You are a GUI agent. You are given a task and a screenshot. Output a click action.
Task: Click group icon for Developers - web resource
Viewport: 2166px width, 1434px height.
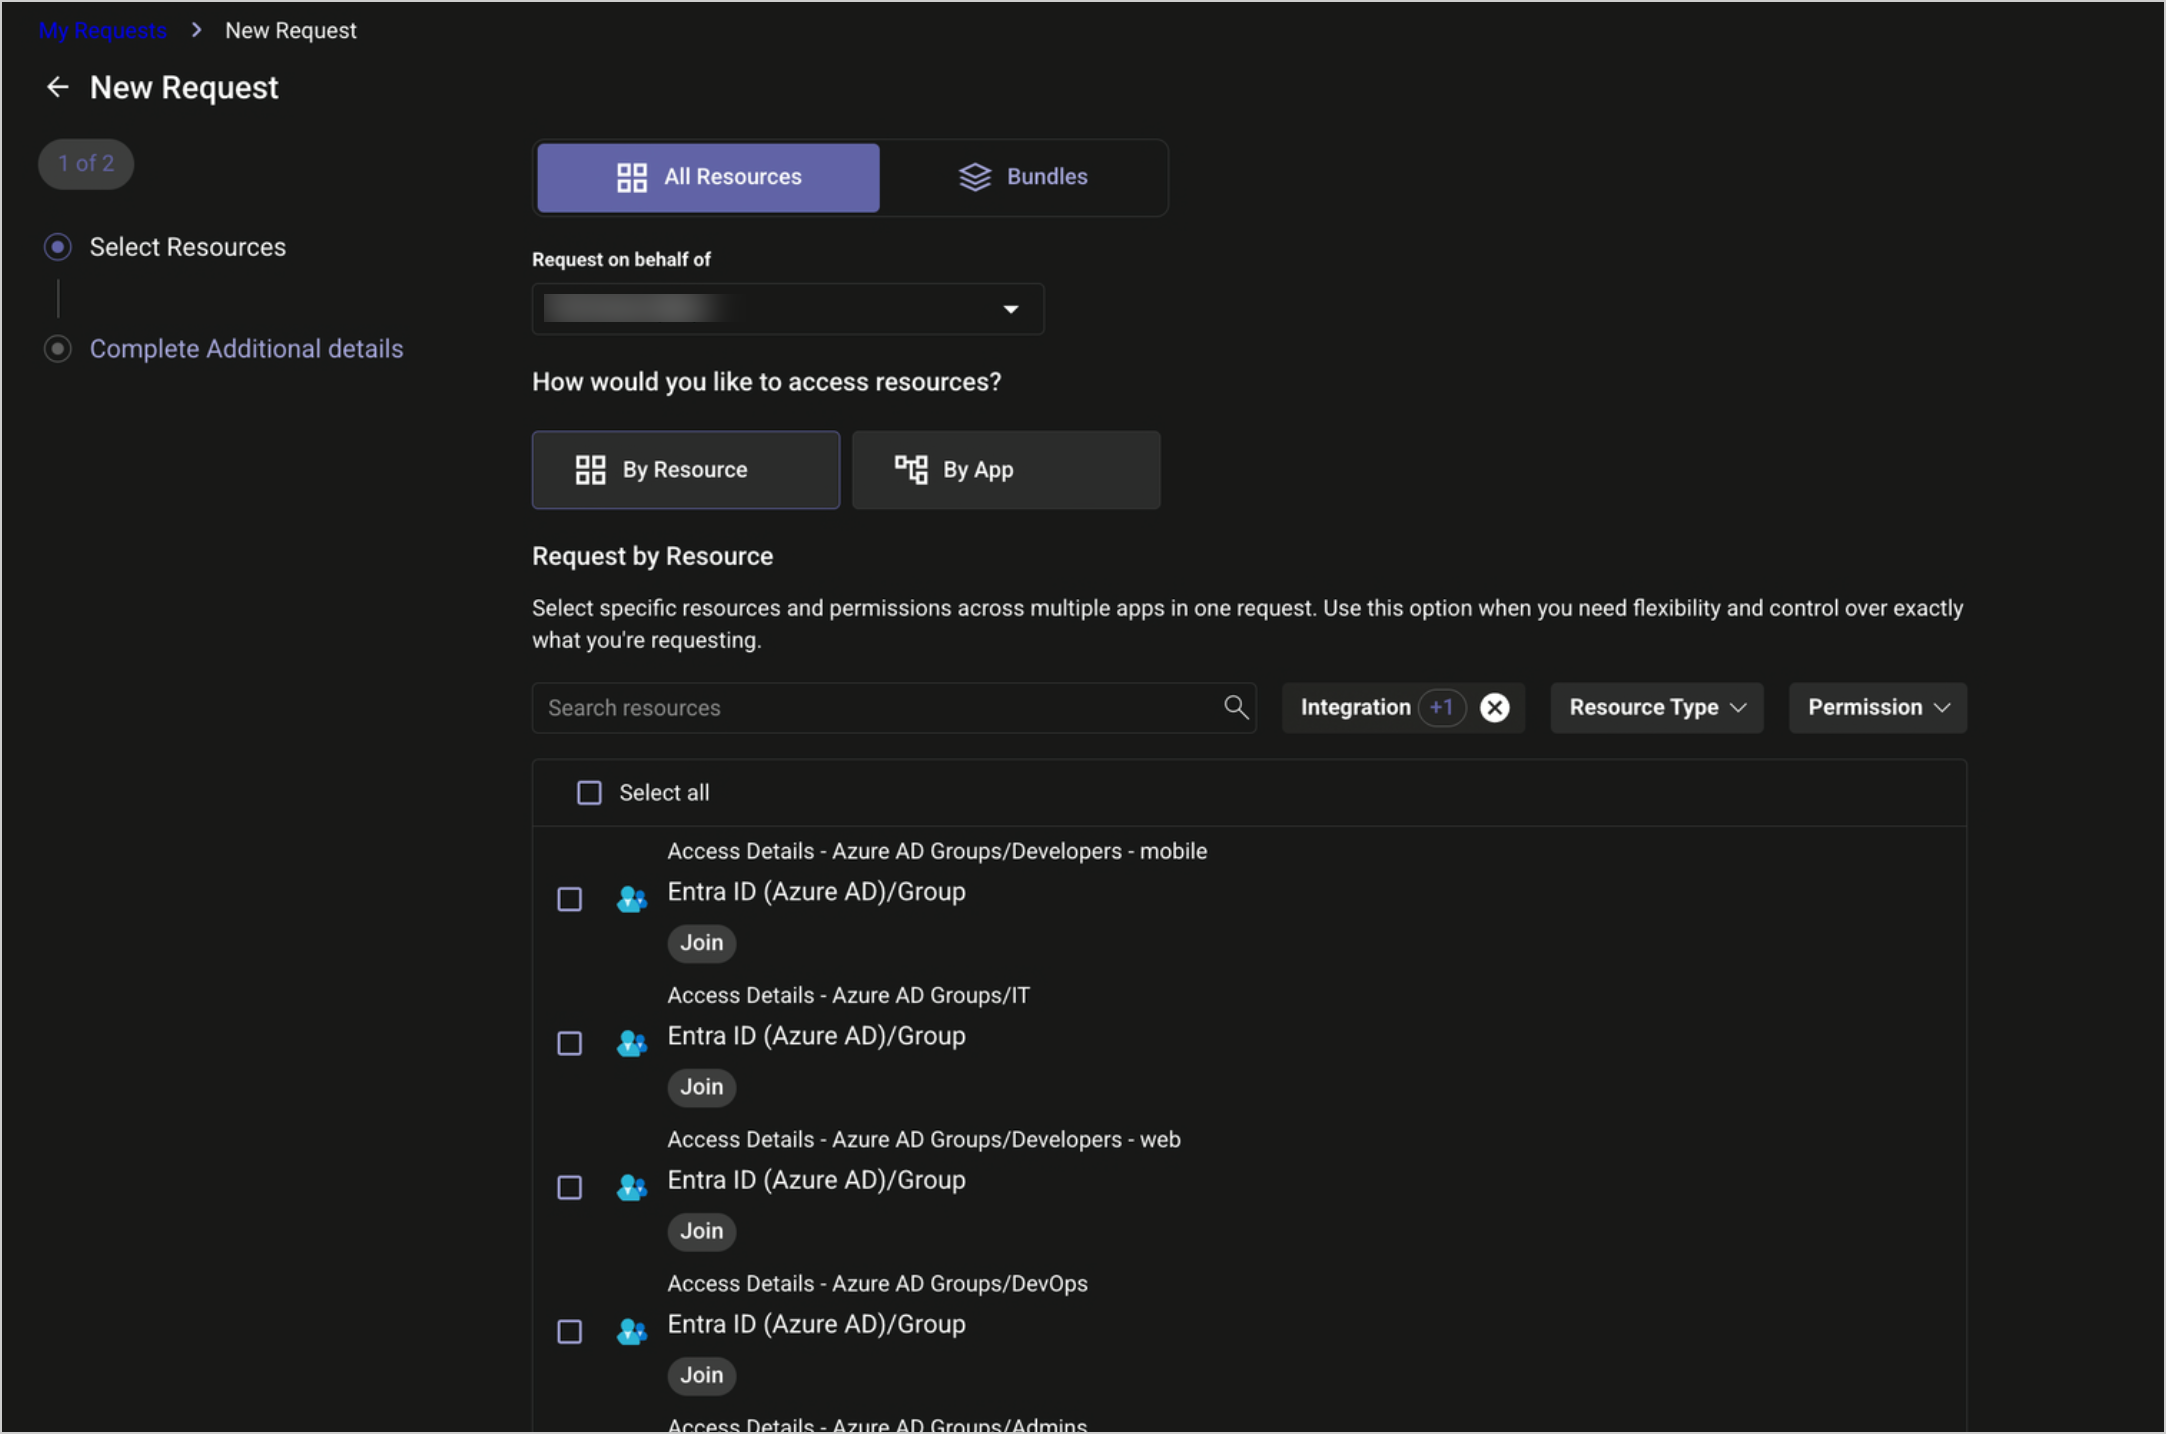click(x=631, y=1187)
